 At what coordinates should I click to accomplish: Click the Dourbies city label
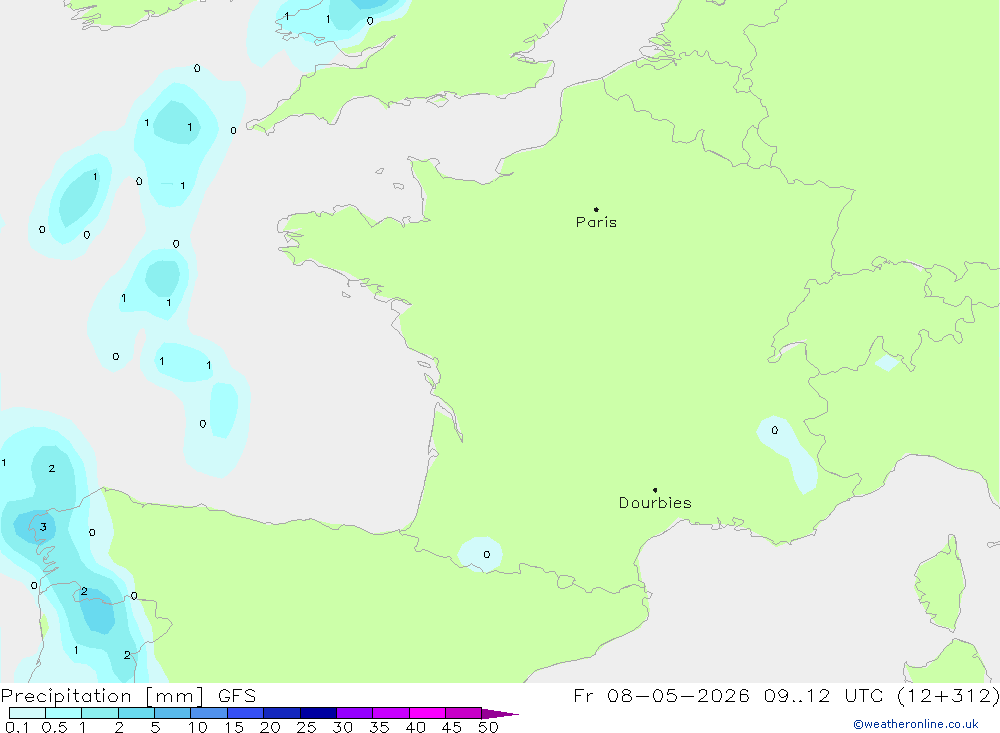(x=655, y=503)
